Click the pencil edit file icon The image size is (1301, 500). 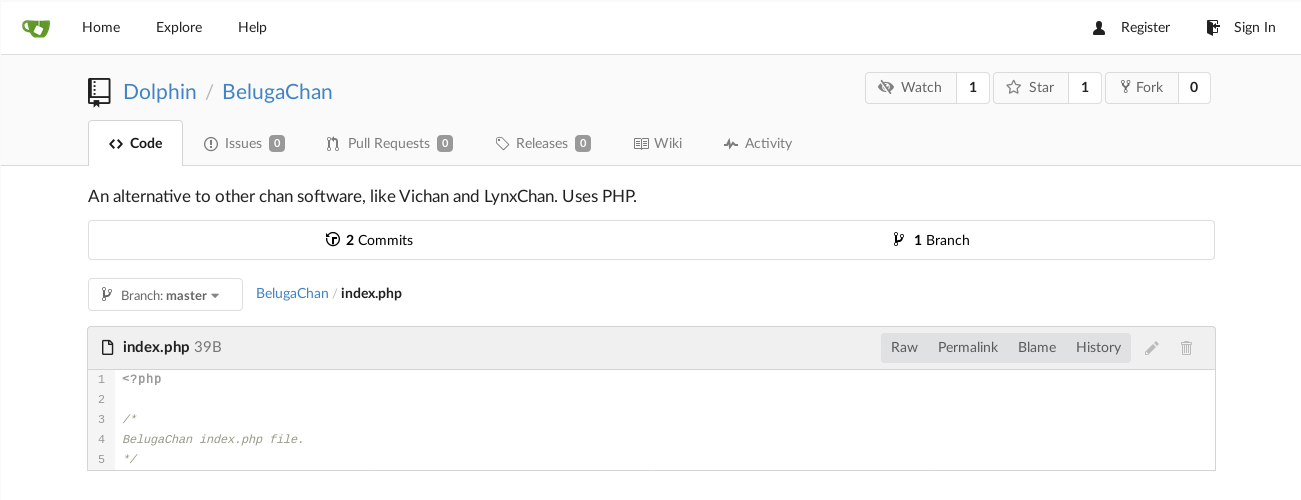click(x=1152, y=348)
